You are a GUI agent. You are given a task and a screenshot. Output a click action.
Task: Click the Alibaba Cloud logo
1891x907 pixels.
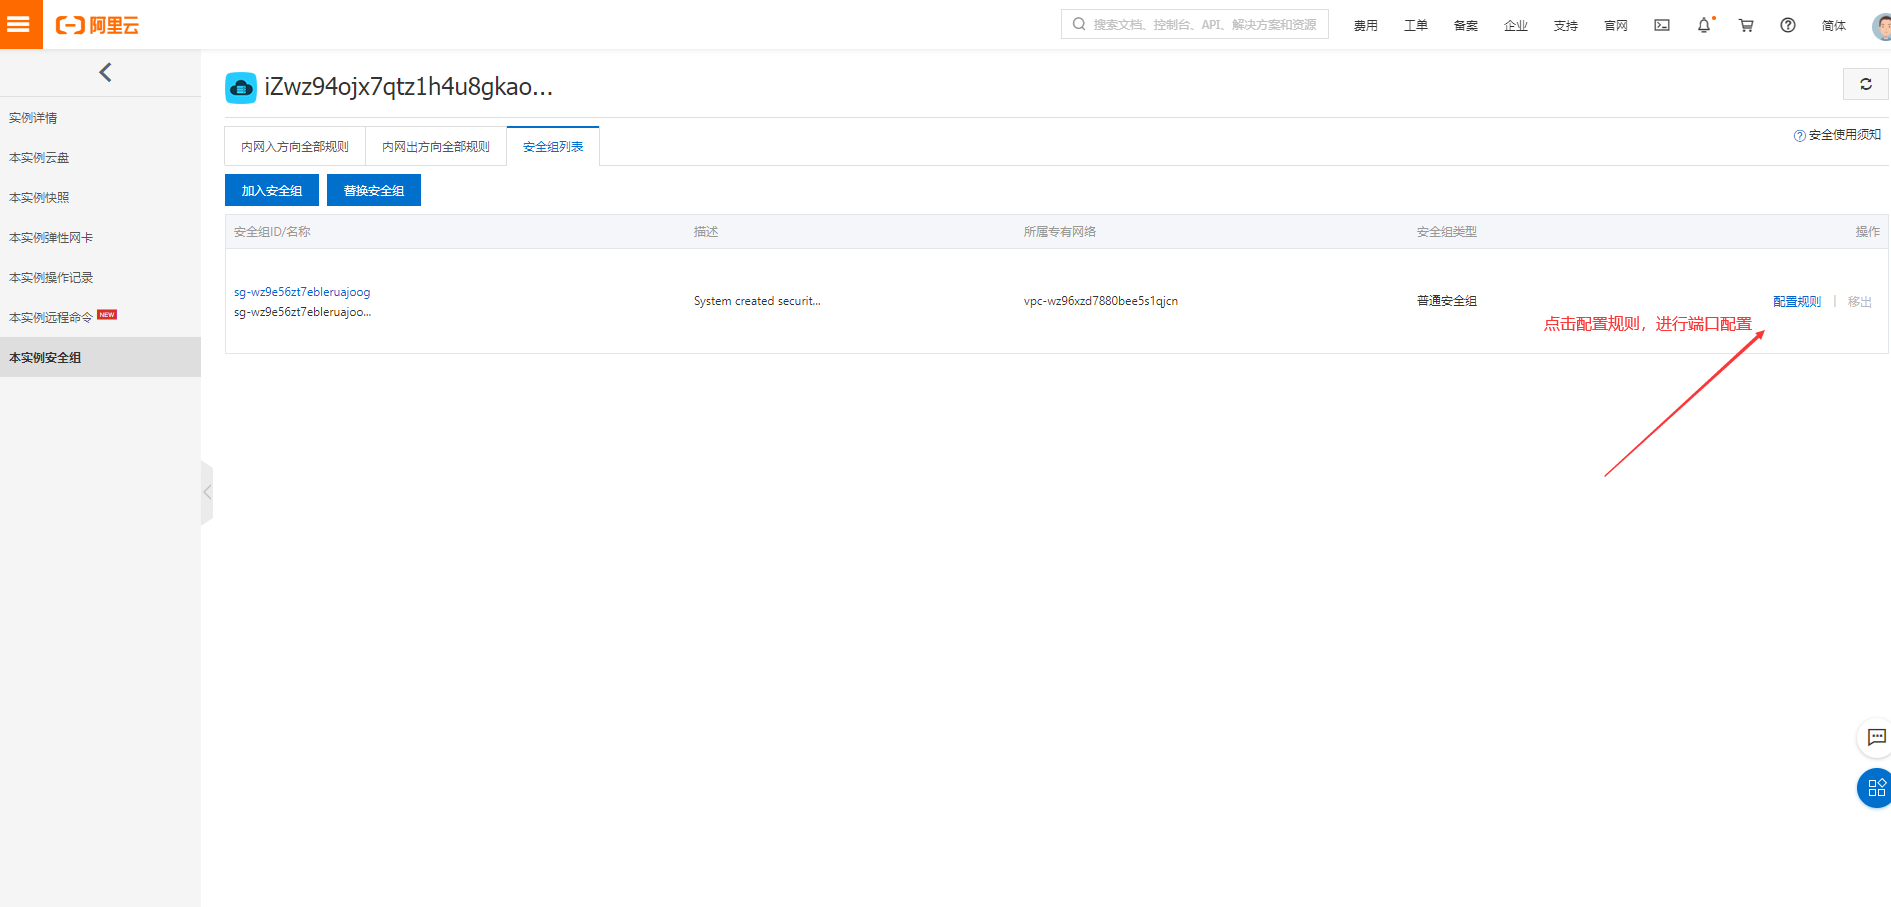pyautogui.click(x=96, y=25)
